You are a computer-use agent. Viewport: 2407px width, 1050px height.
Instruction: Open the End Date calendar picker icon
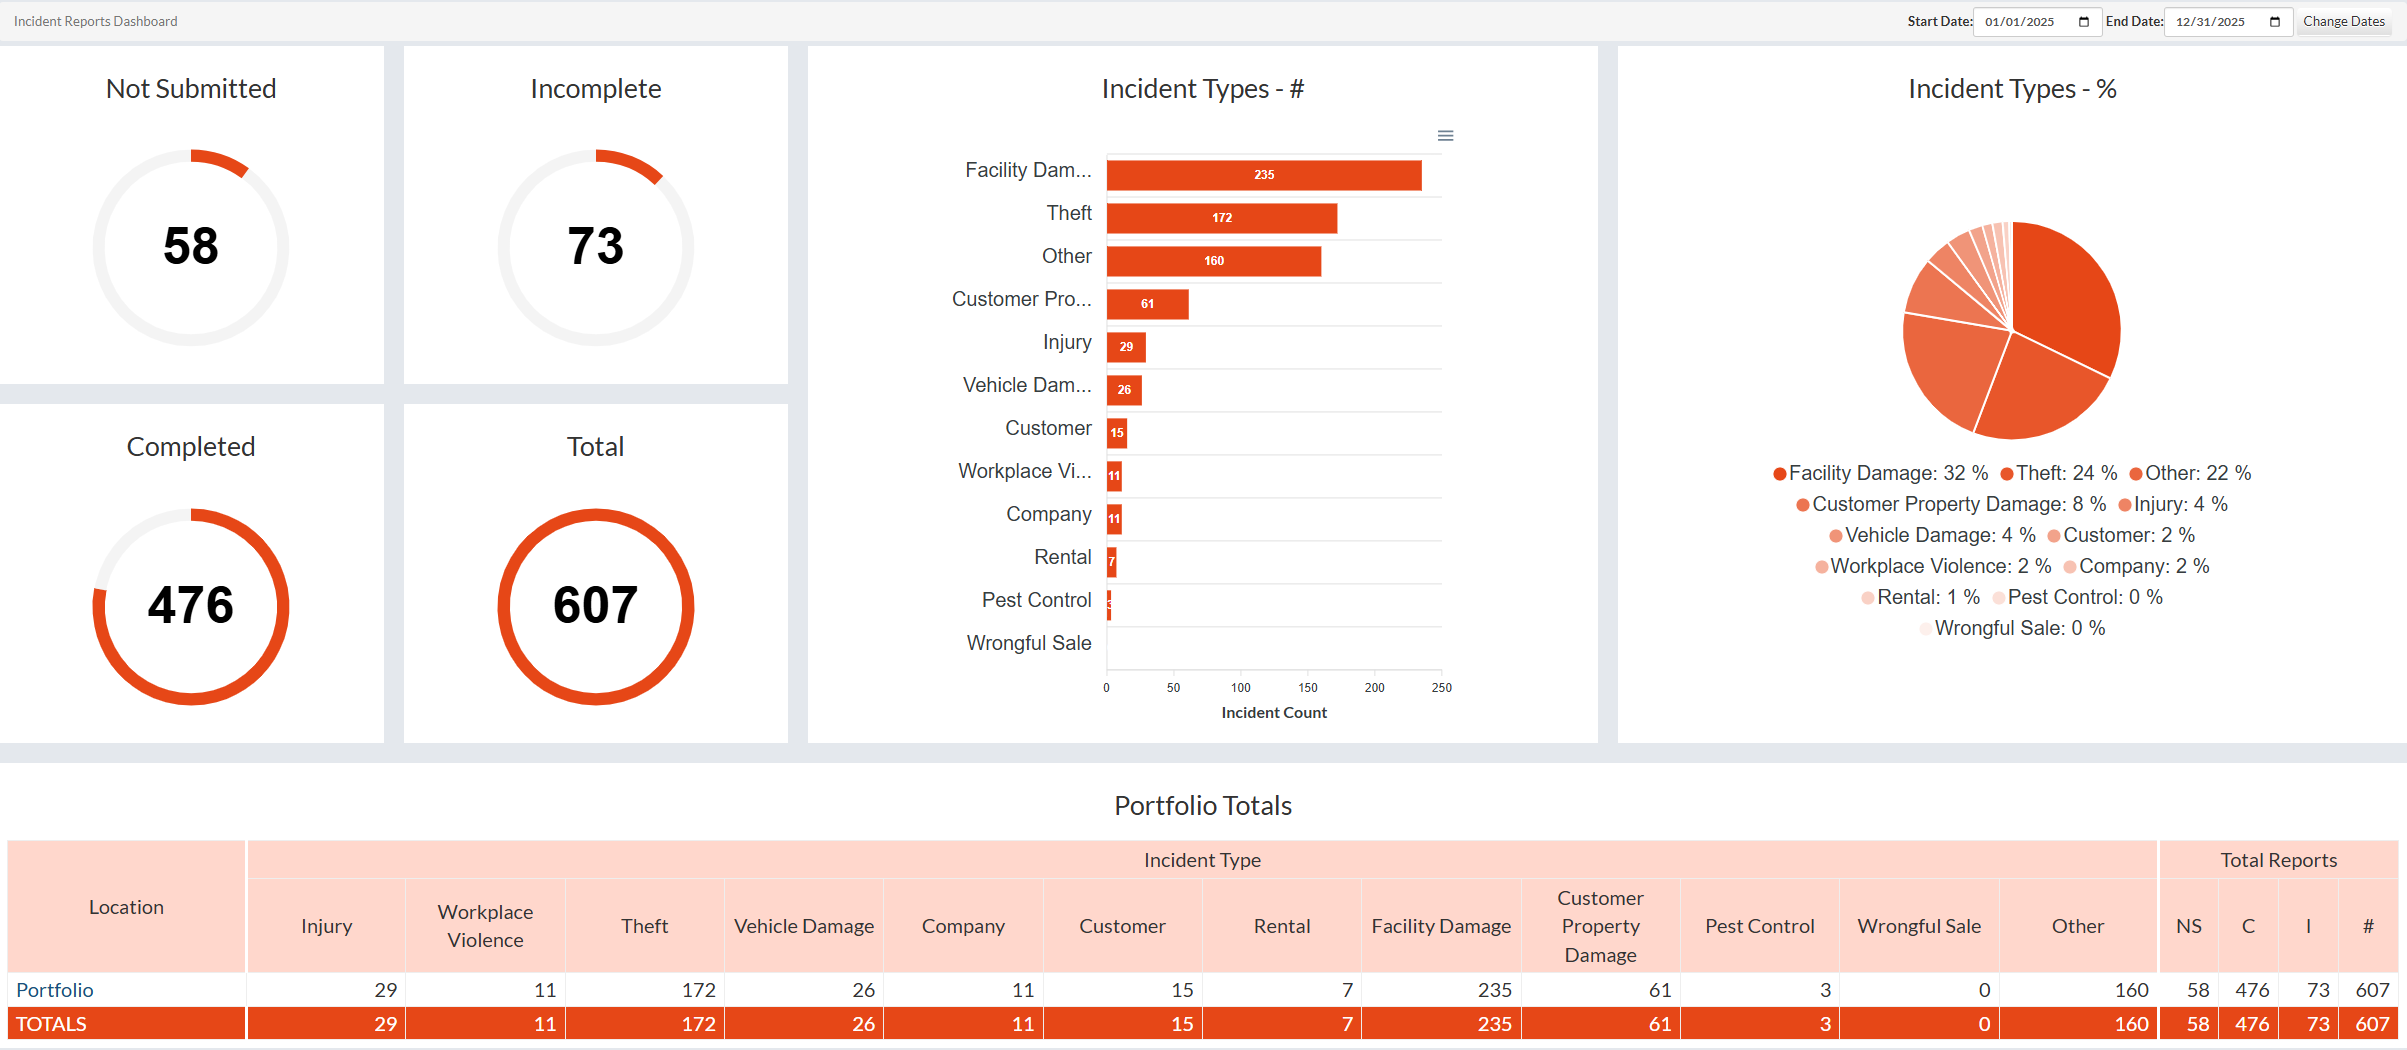[x=2275, y=22]
